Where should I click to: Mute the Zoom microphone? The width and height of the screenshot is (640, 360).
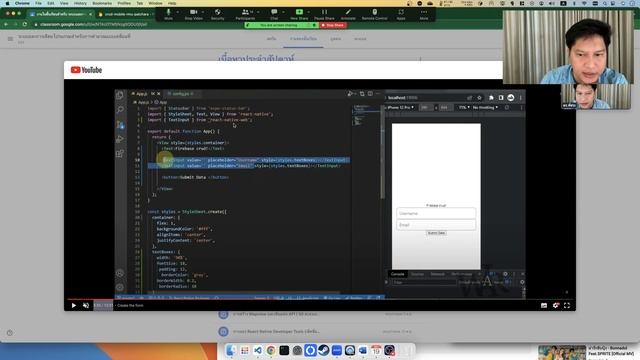(168, 14)
